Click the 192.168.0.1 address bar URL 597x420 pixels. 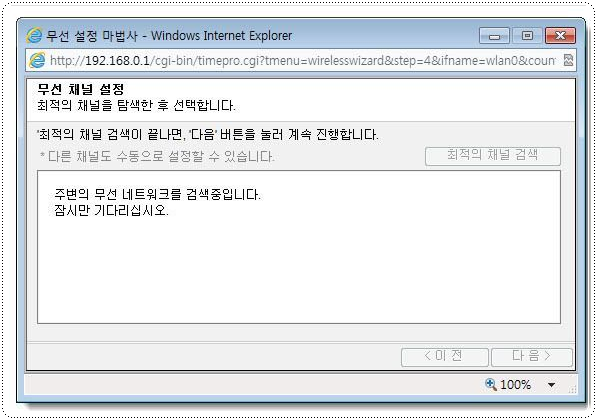[x=302, y=61]
